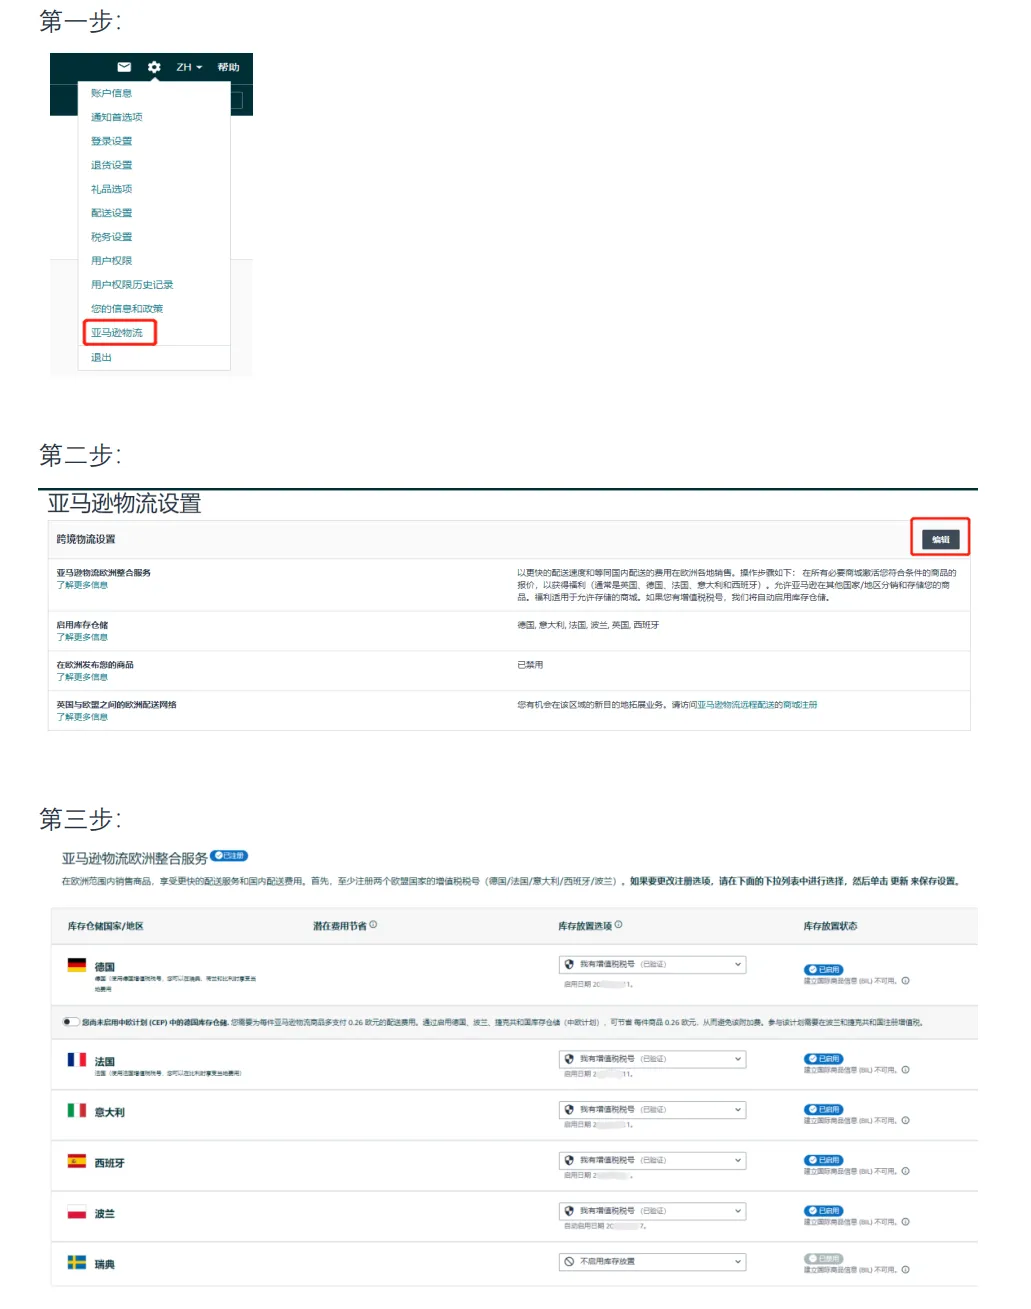
Task: Click the 库存放置状态 column header
Action: (830, 926)
